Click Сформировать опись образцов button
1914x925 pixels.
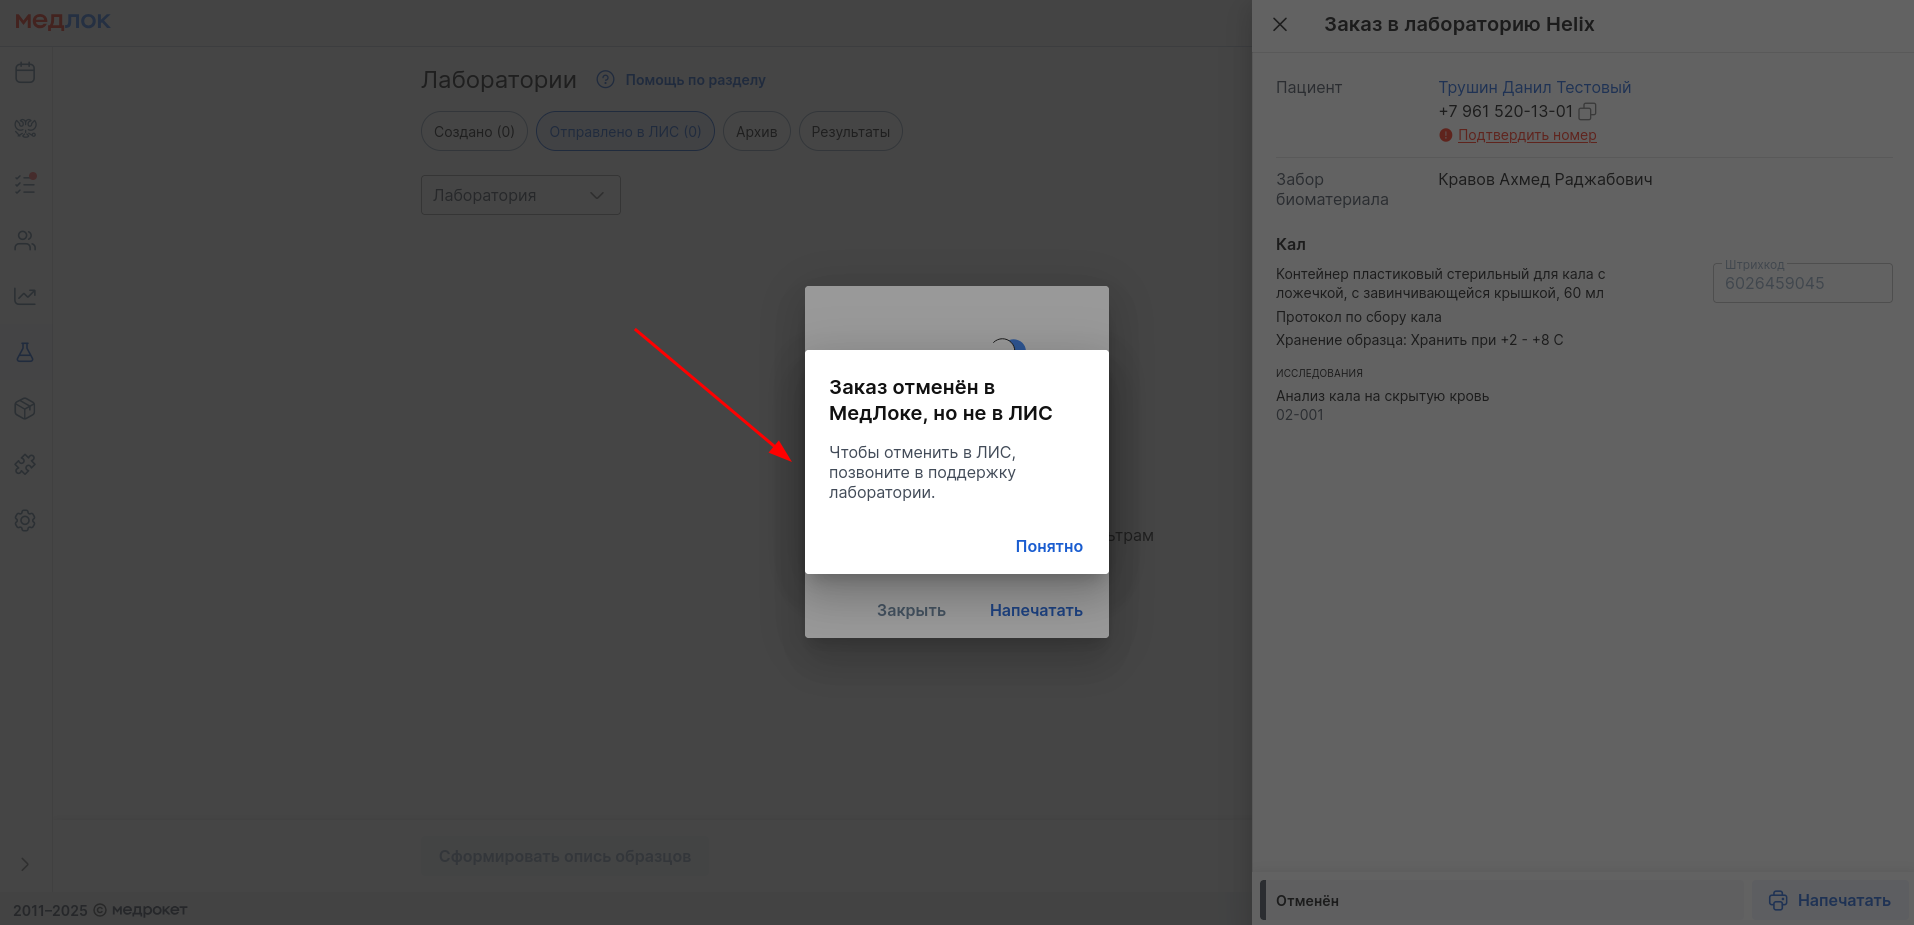point(564,856)
